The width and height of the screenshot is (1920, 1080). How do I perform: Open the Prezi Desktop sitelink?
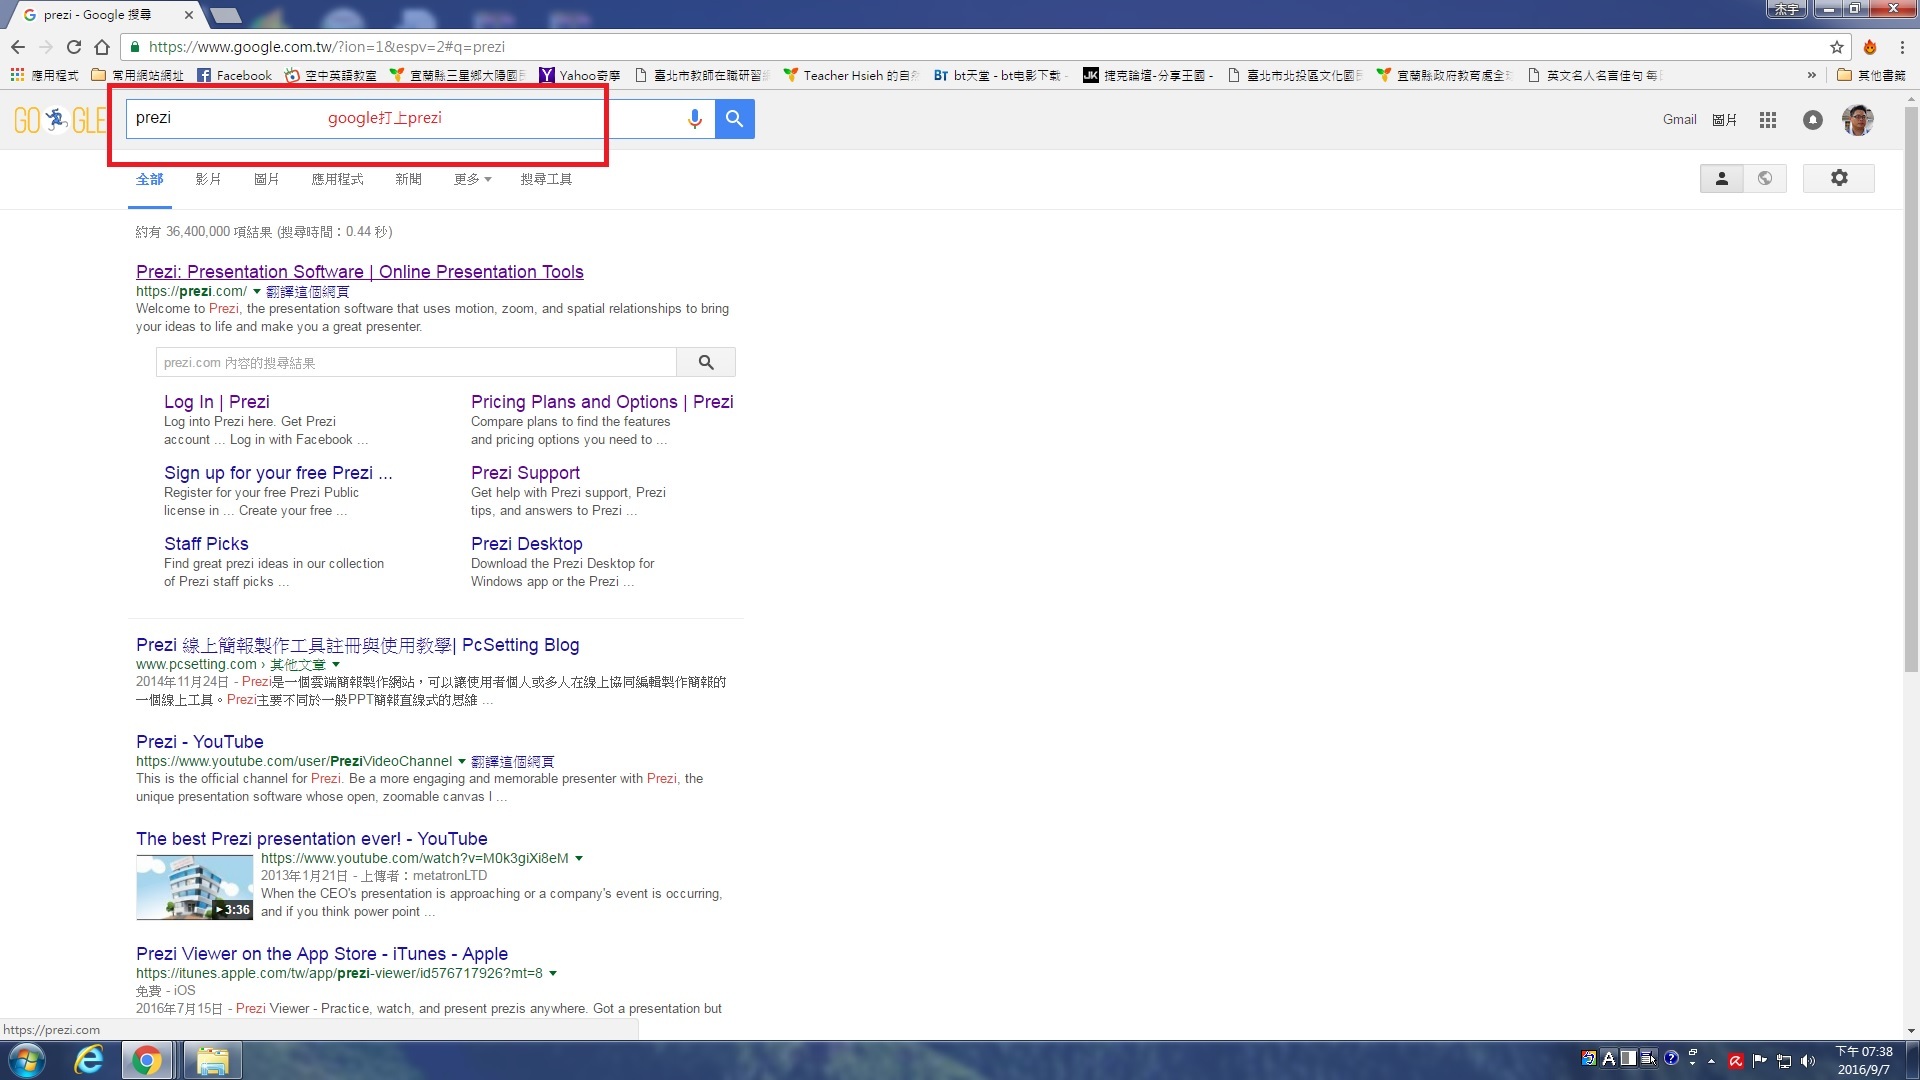pos(527,544)
